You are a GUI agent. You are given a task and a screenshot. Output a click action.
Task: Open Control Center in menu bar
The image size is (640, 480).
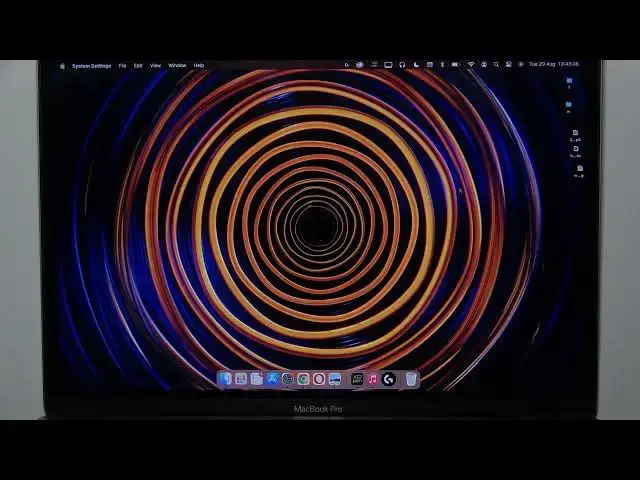click(x=509, y=64)
